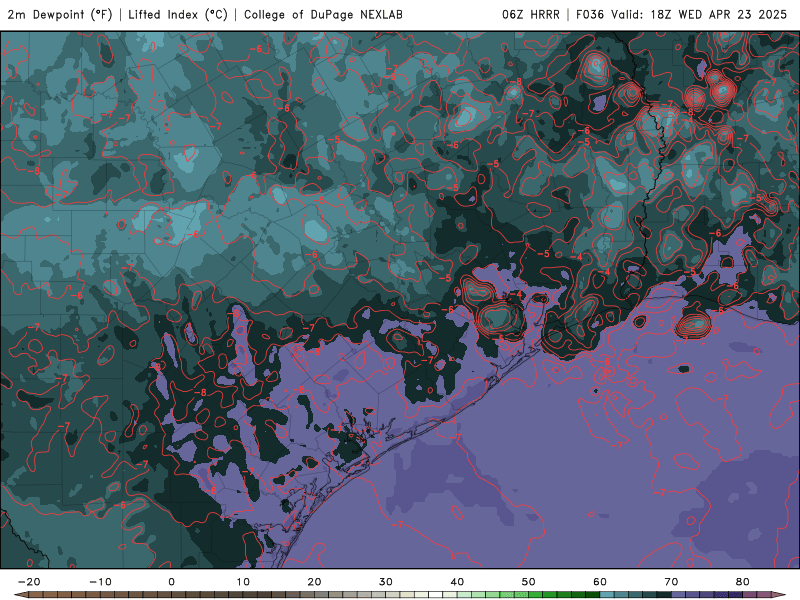The width and height of the screenshot is (800, 600).
Task: Click the white swatch on the color bar
Action: pos(435,595)
